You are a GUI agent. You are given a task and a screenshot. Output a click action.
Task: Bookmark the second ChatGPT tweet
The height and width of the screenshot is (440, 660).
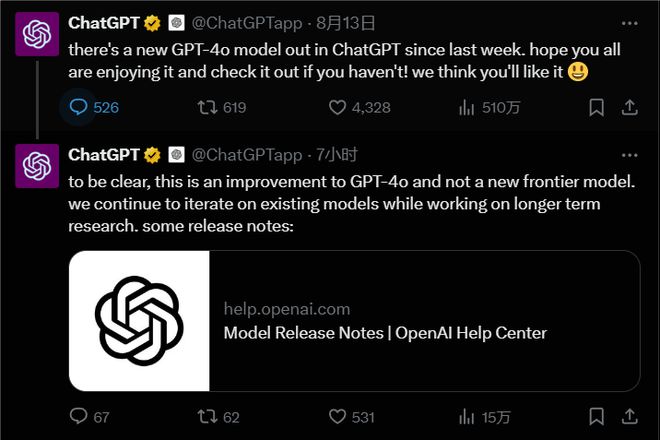(x=596, y=416)
